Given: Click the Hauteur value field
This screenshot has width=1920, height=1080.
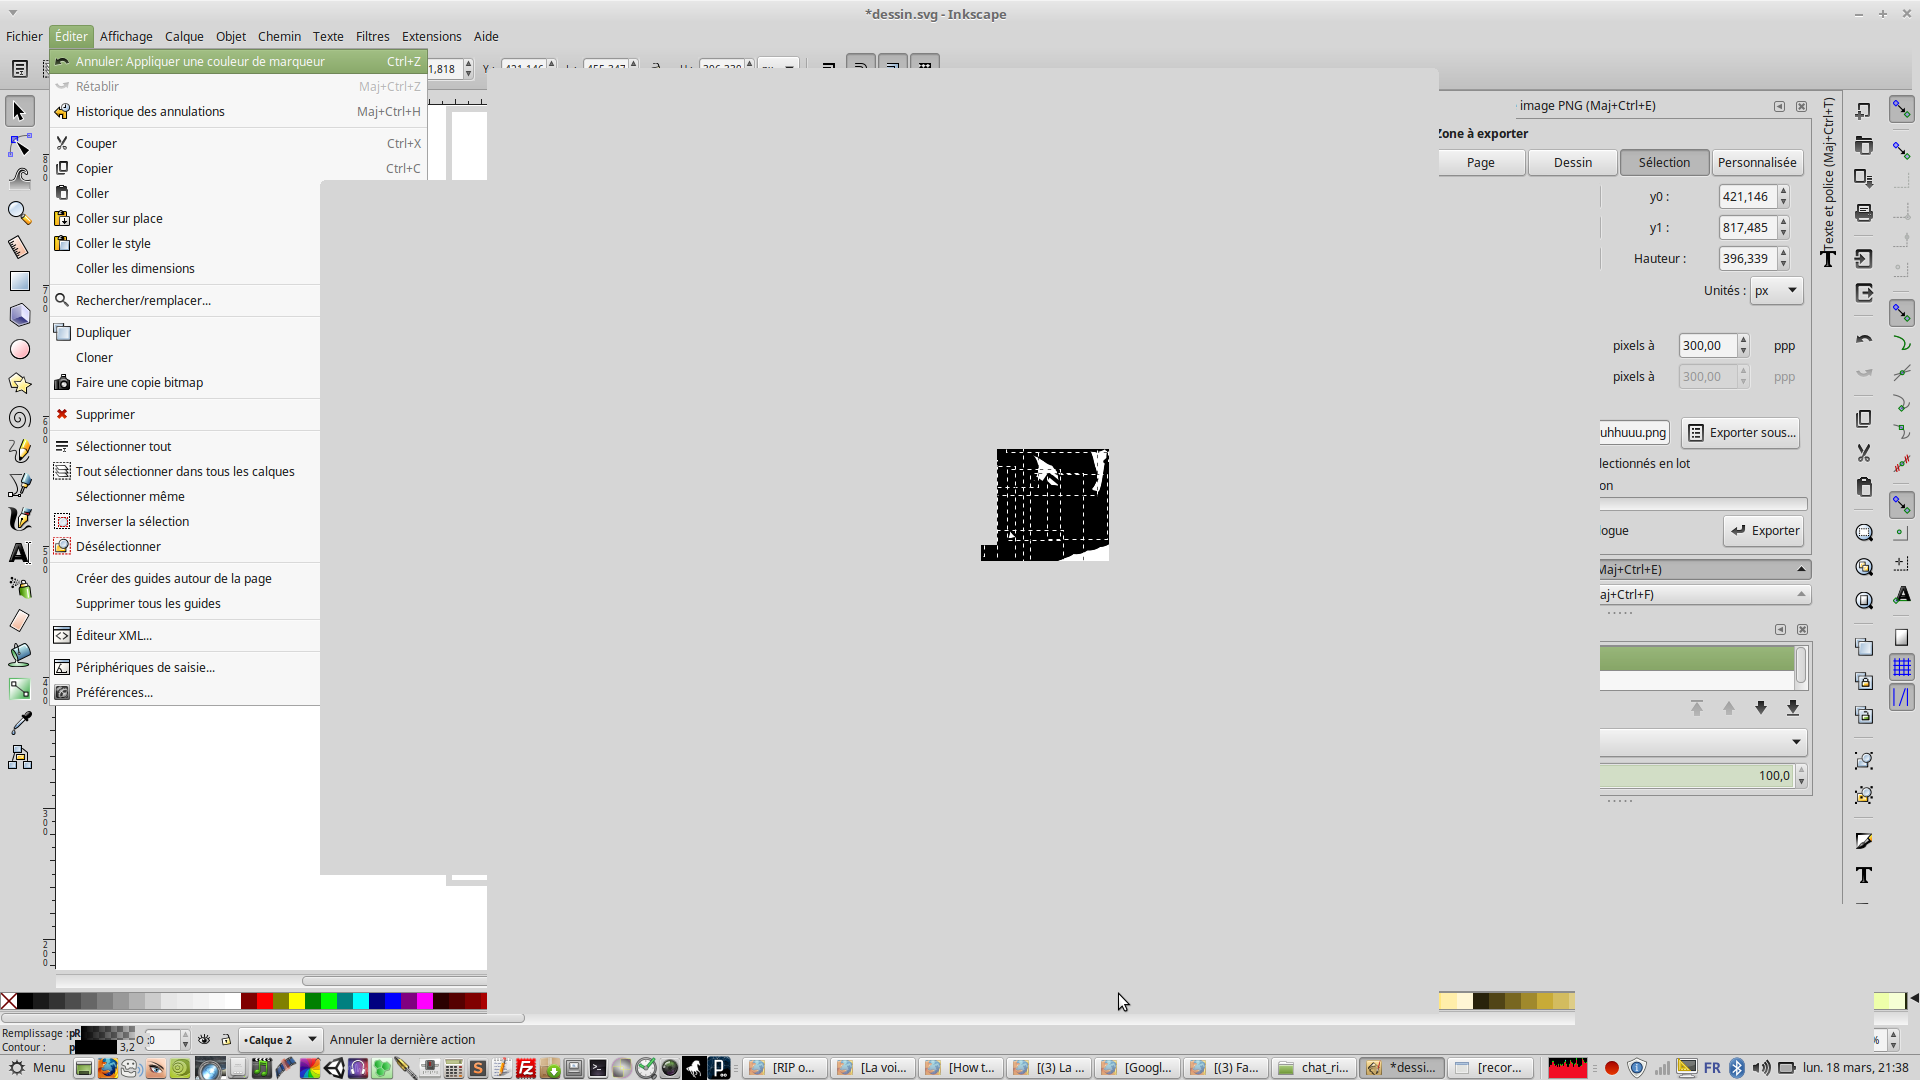Looking at the screenshot, I should [1746, 259].
